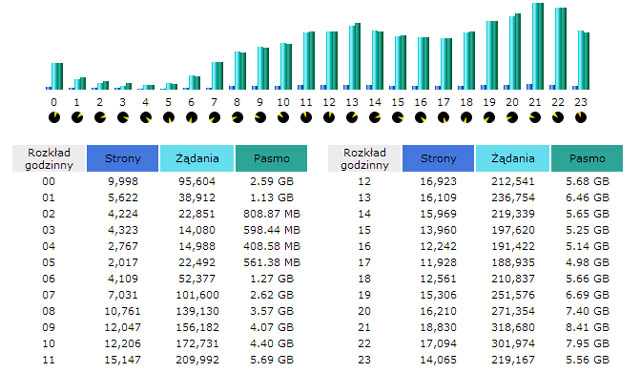Click the clock icon under hour 21
Image resolution: width=640 pixels, height=373 pixels.
tap(535, 118)
